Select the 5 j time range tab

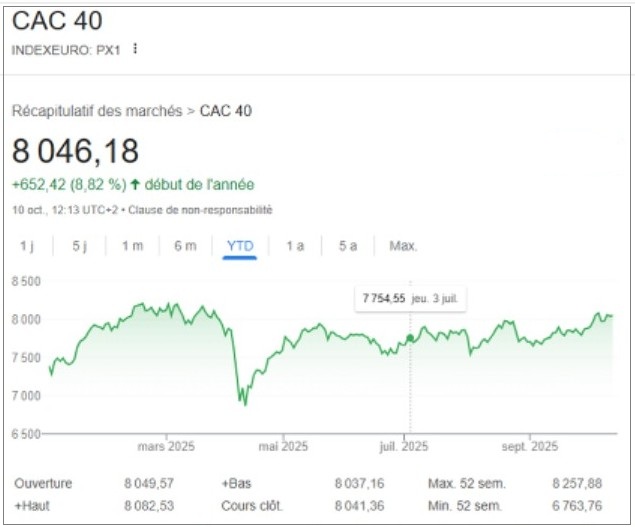click(79, 246)
